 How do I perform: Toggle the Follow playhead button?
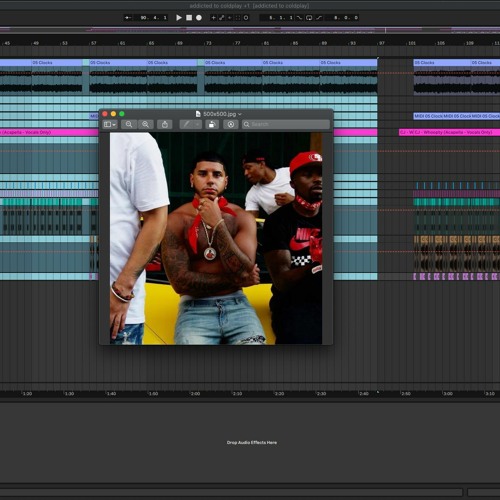pos(128,18)
